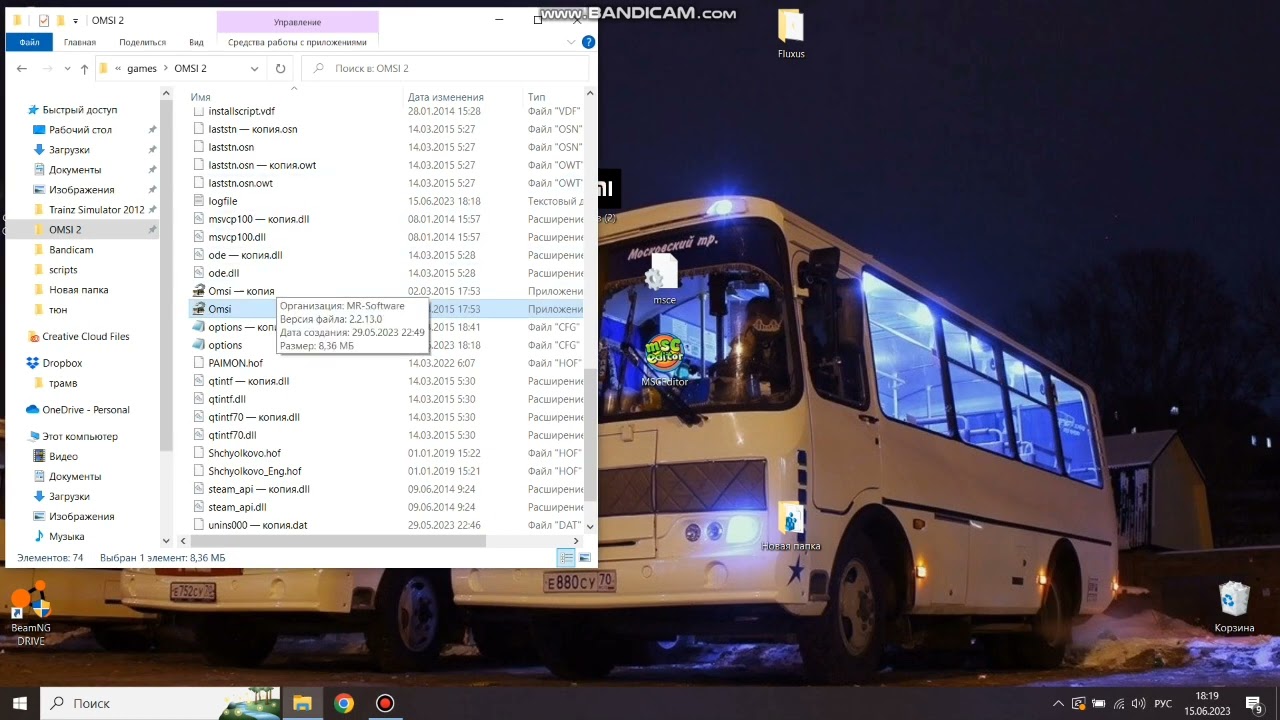The height and width of the screenshot is (720, 1280).
Task: Click the options CFG file icon
Action: pos(199,345)
